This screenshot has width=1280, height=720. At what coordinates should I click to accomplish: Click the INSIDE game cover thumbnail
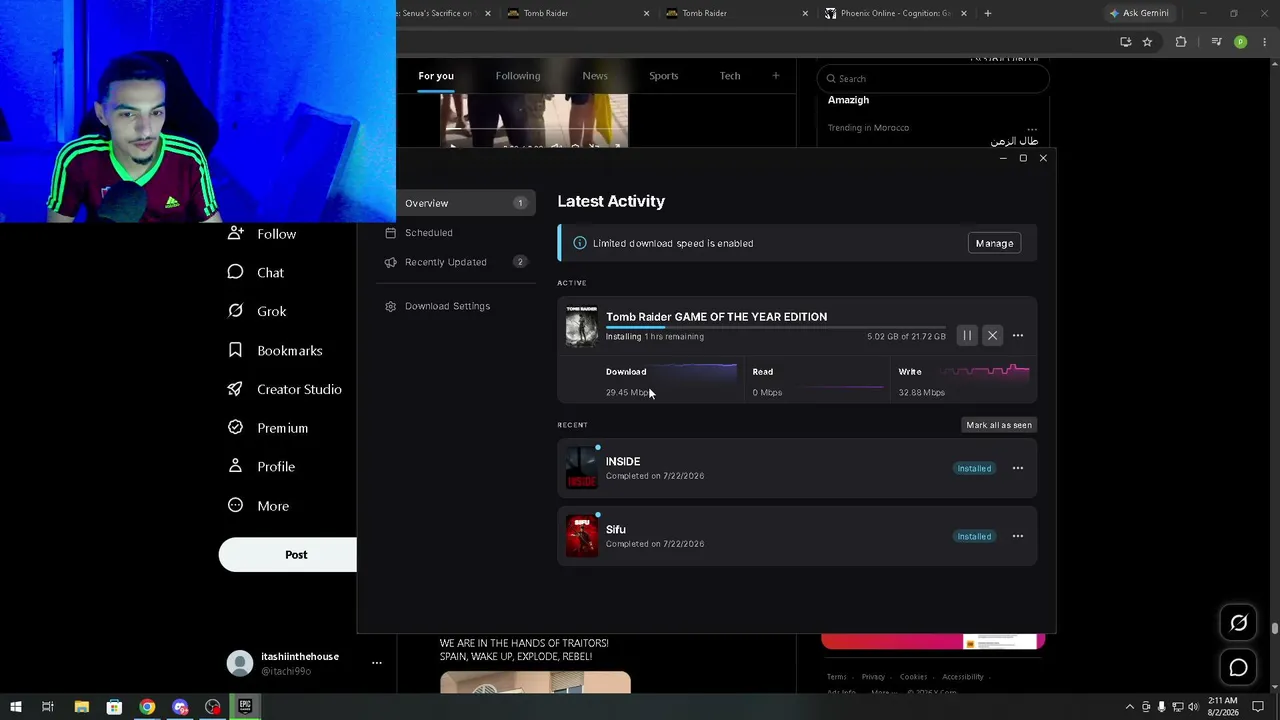[x=581, y=468]
